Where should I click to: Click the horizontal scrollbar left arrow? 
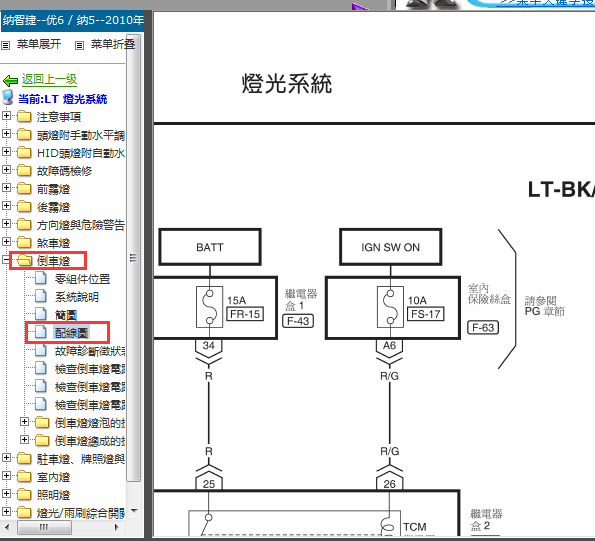6,527
